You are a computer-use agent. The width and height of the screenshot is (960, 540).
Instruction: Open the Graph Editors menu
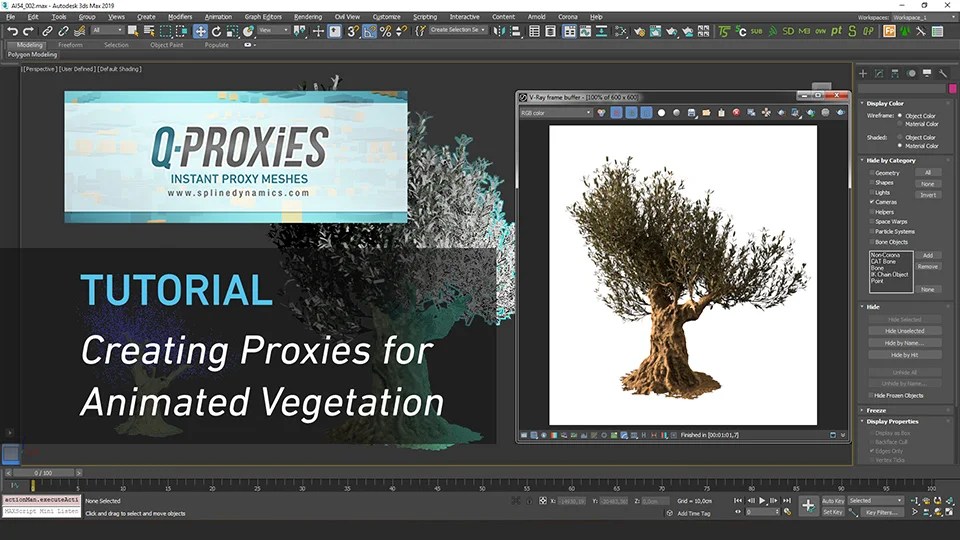click(x=263, y=17)
